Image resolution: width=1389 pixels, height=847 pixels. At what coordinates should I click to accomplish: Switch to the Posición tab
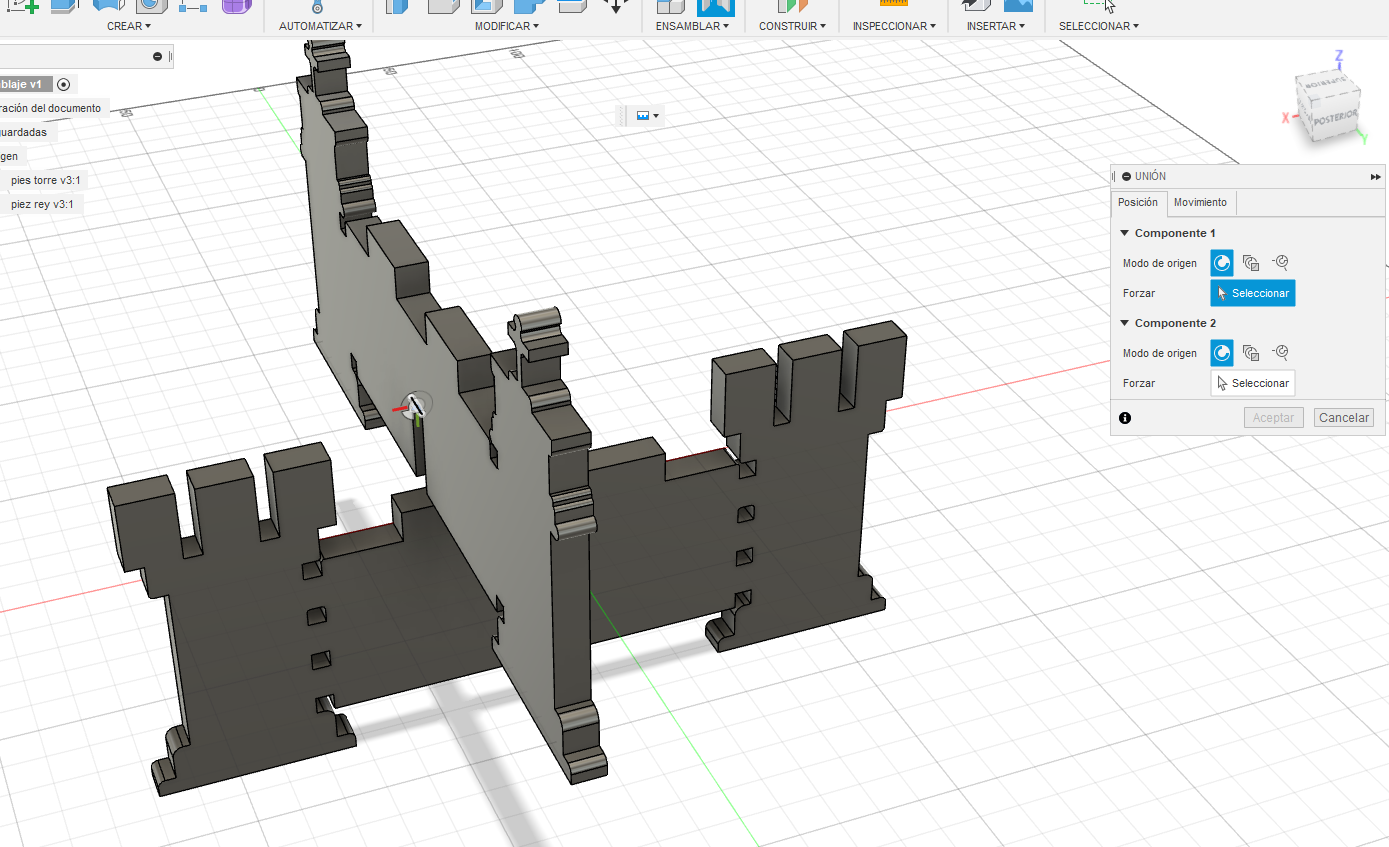coord(1138,202)
